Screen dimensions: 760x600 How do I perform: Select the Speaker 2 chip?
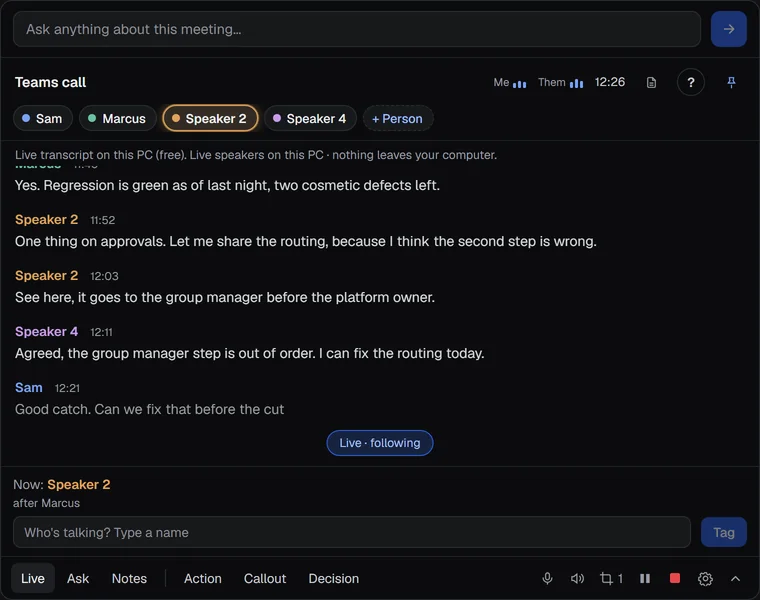tap(210, 118)
